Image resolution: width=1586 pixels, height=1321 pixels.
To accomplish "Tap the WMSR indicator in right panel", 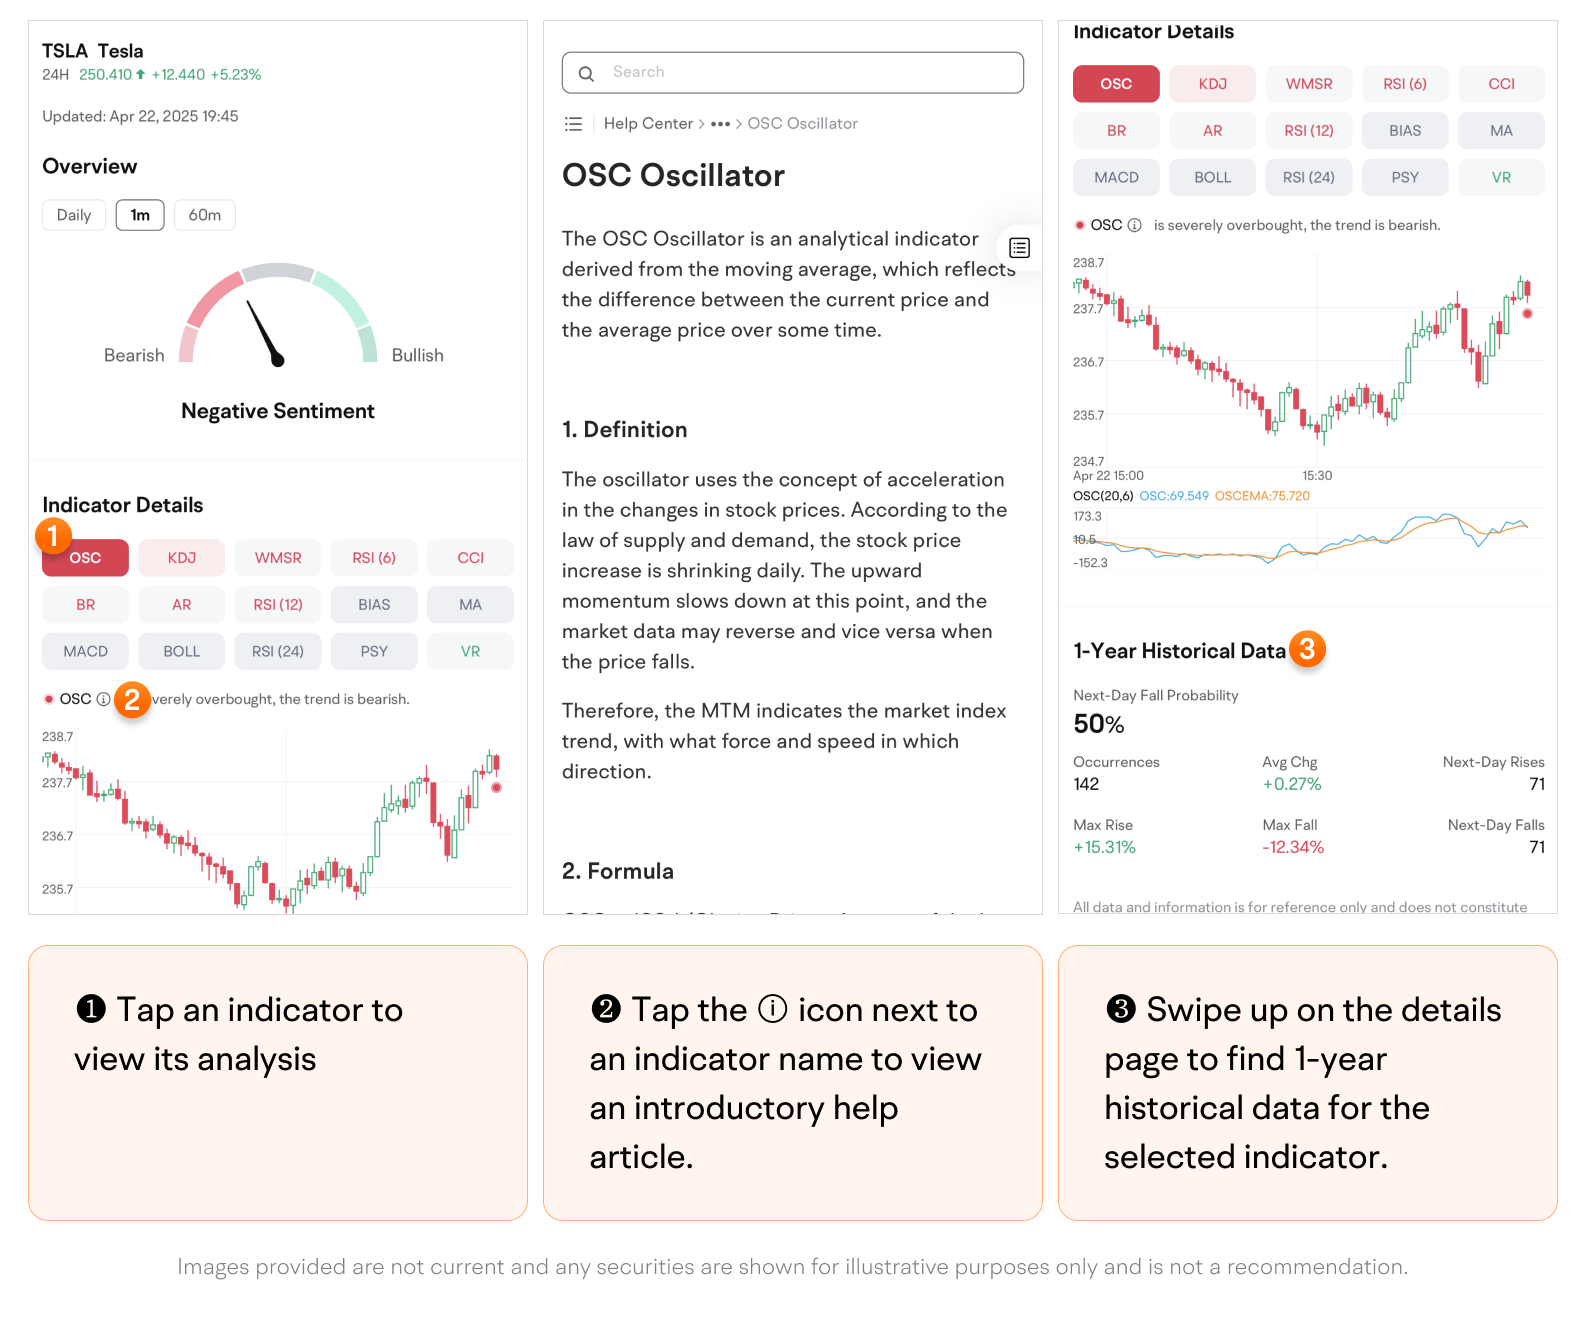I will click(x=1308, y=84).
